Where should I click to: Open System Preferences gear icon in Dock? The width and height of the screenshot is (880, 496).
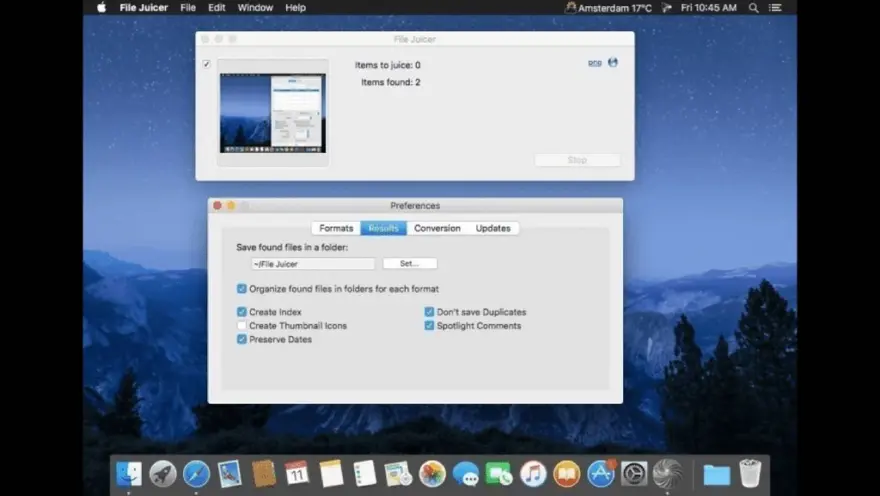pos(634,474)
